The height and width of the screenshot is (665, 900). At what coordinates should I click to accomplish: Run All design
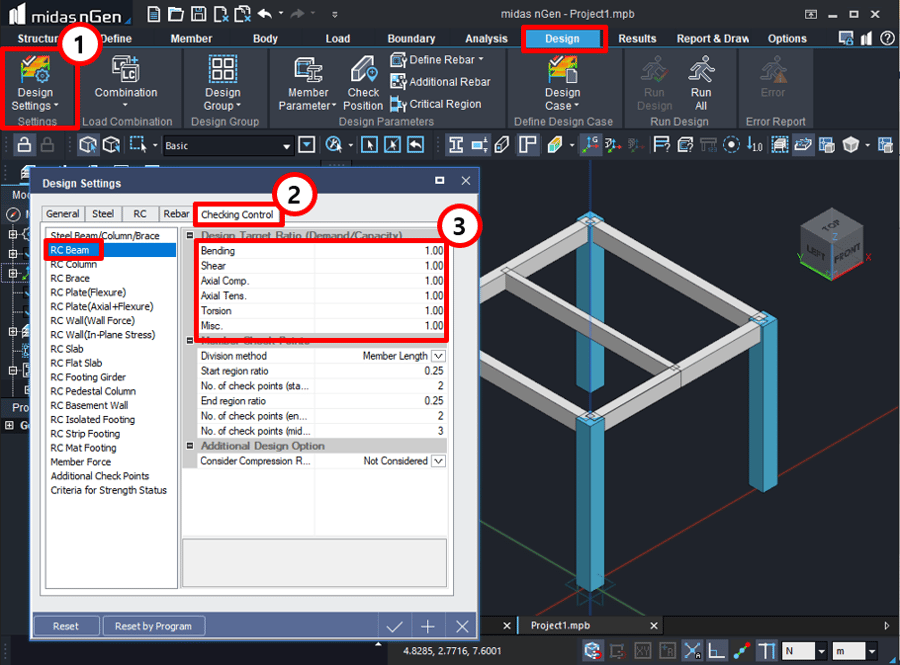coord(701,83)
